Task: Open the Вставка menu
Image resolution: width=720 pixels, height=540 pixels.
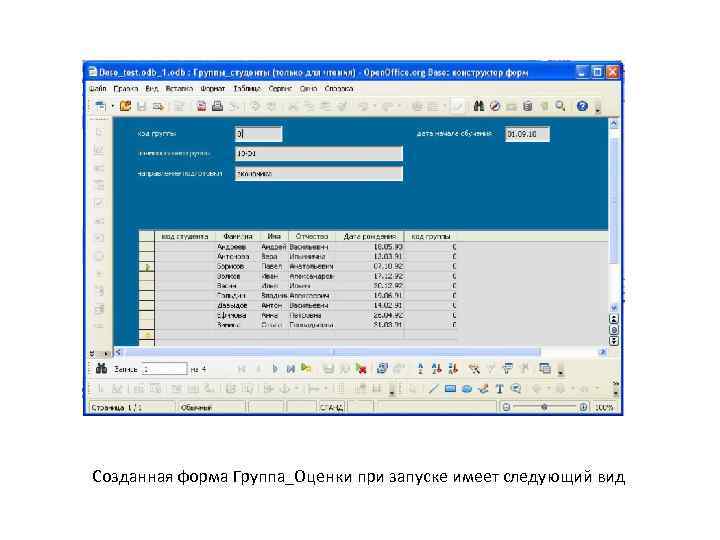Action: tap(179, 88)
